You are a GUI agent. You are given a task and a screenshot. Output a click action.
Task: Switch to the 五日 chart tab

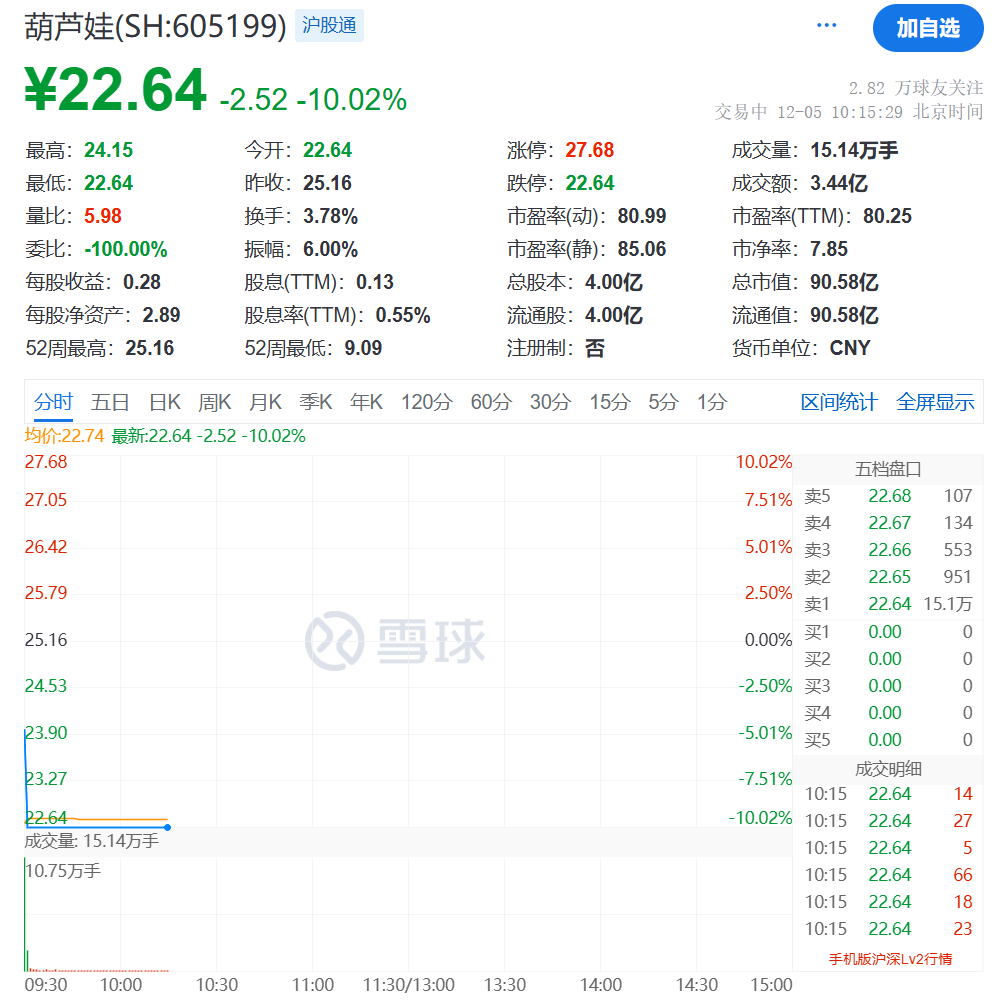point(110,402)
